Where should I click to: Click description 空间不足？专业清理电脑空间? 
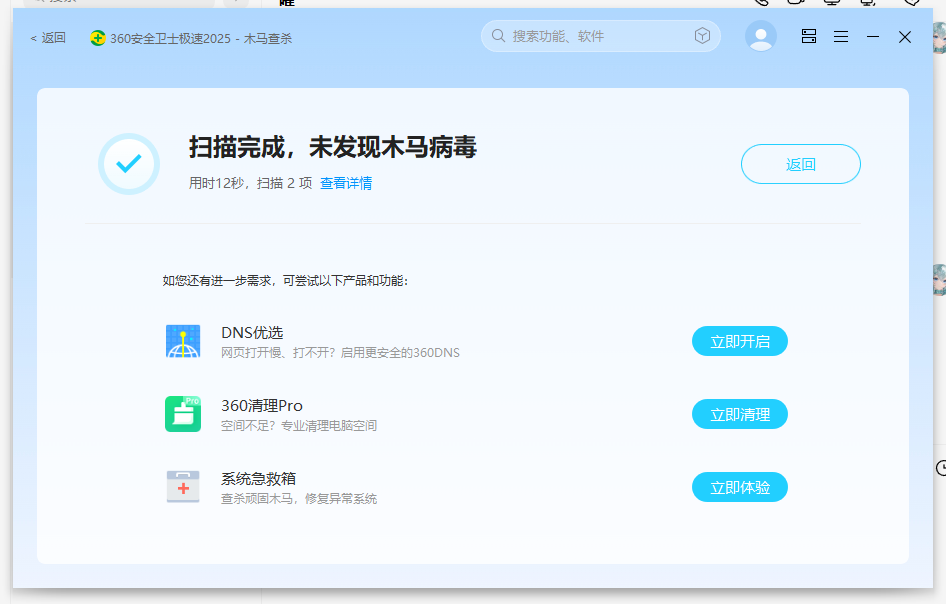[x=299, y=425]
